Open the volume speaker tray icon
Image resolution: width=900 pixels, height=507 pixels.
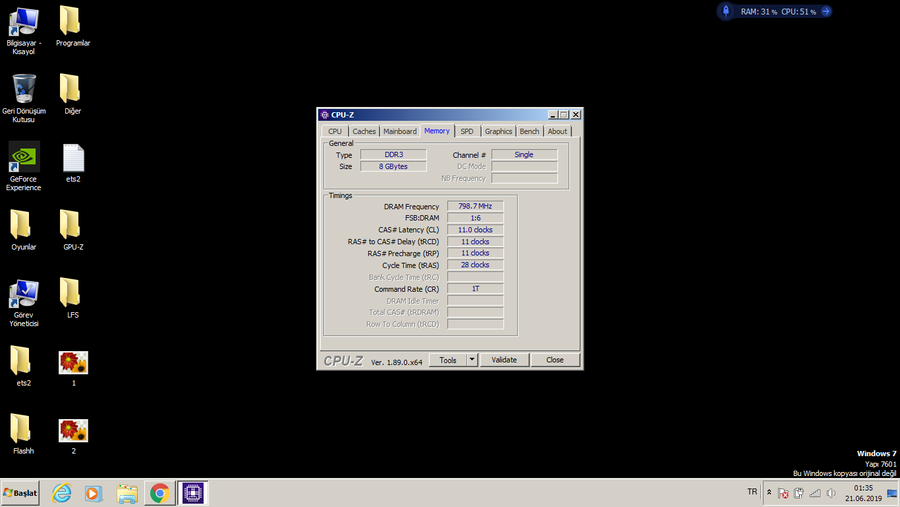pyautogui.click(x=831, y=493)
